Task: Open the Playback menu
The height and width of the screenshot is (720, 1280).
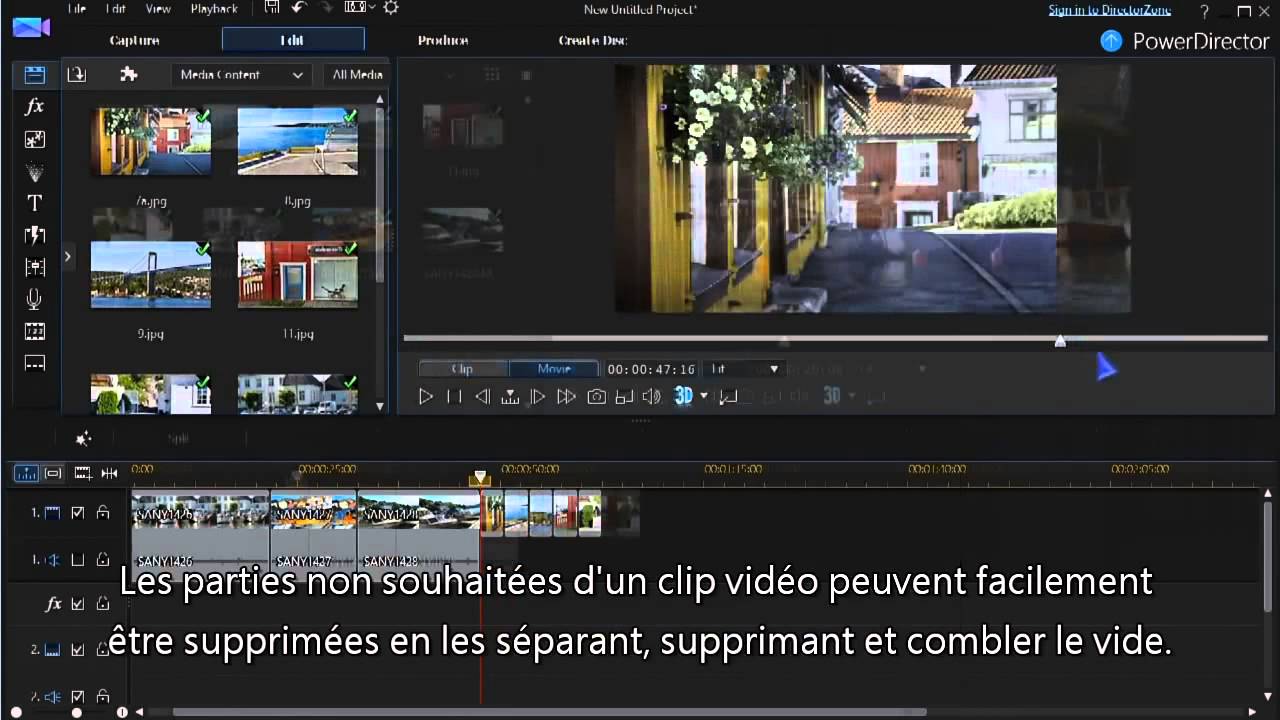Action: (x=214, y=8)
